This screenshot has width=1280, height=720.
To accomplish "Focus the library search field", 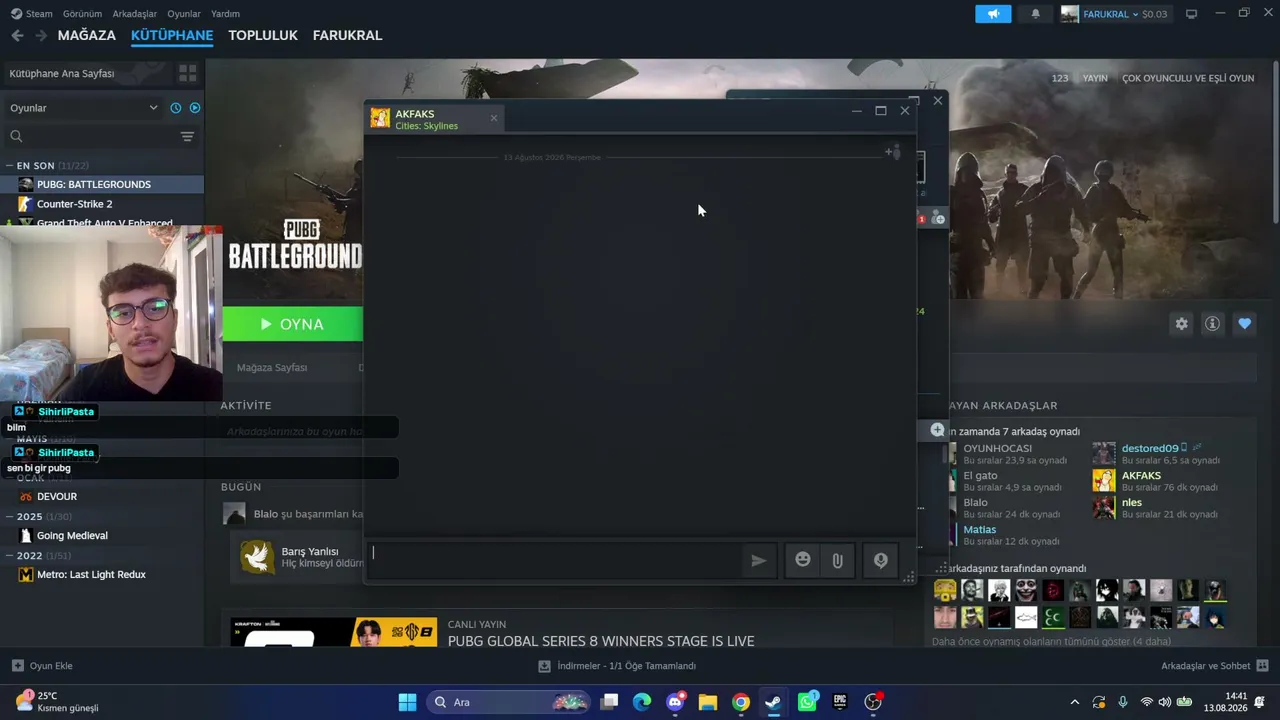I will [92, 136].
